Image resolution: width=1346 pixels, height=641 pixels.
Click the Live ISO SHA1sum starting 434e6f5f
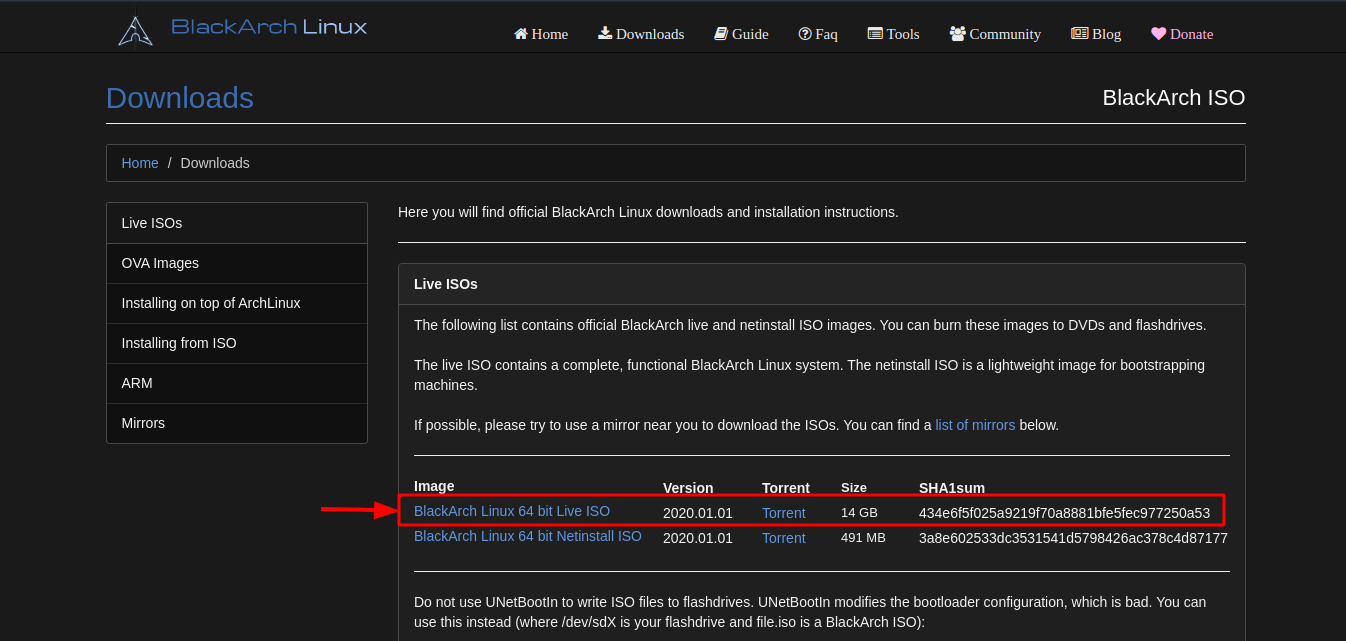[x=1064, y=513]
